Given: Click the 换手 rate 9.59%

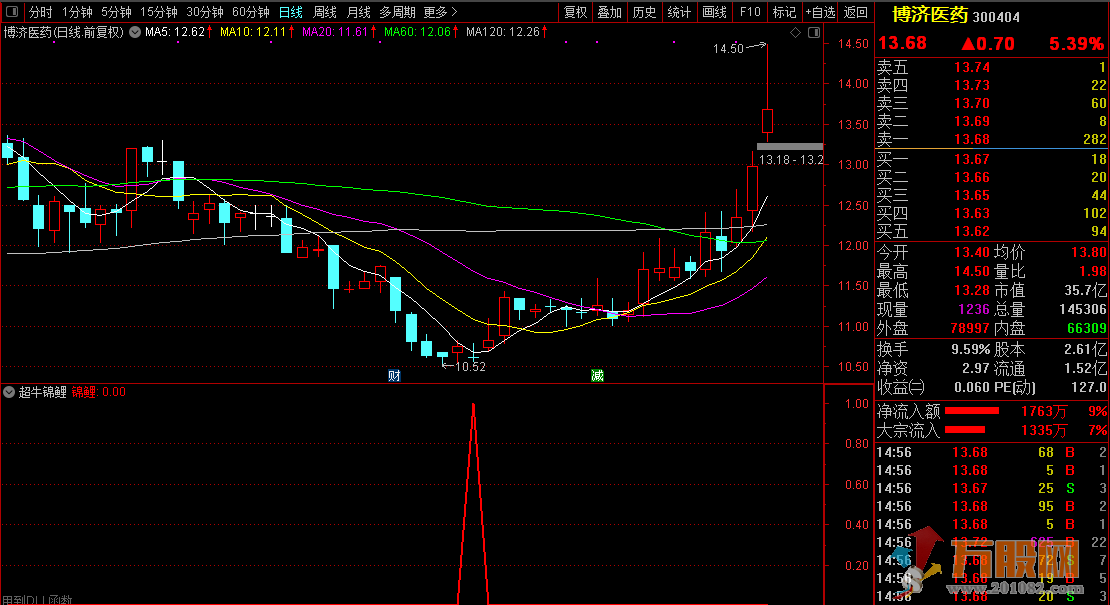Looking at the screenshot, I should [x=971, y=349].
